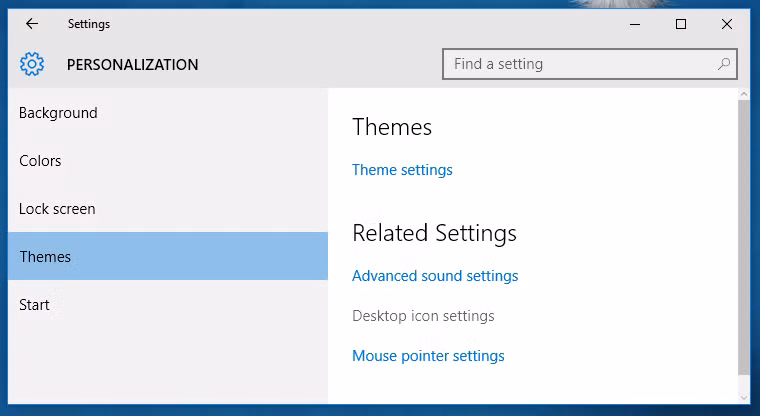This screenshot has width=760, height=416.
Task: Open the Start personalization section
Action: click(34, 305)
